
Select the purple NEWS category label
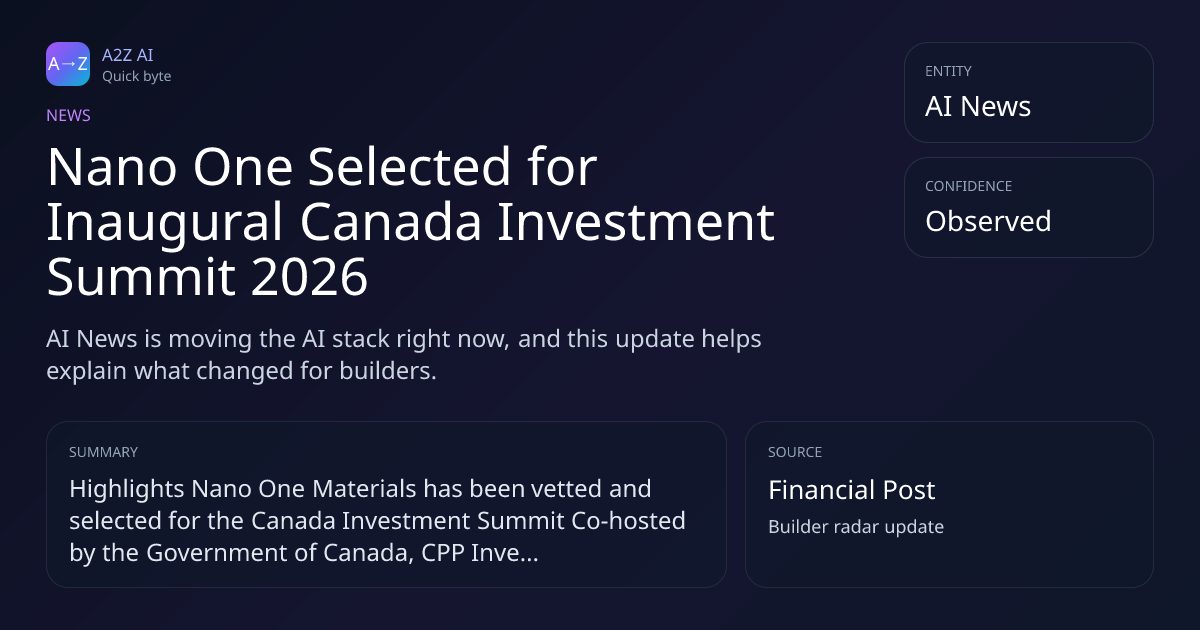click(x=68, y=115)
